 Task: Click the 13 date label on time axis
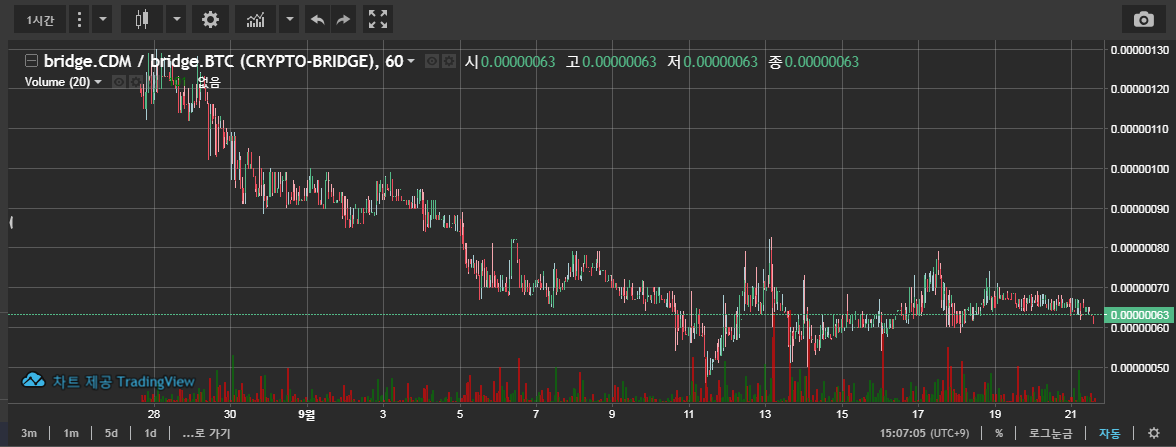765,414
